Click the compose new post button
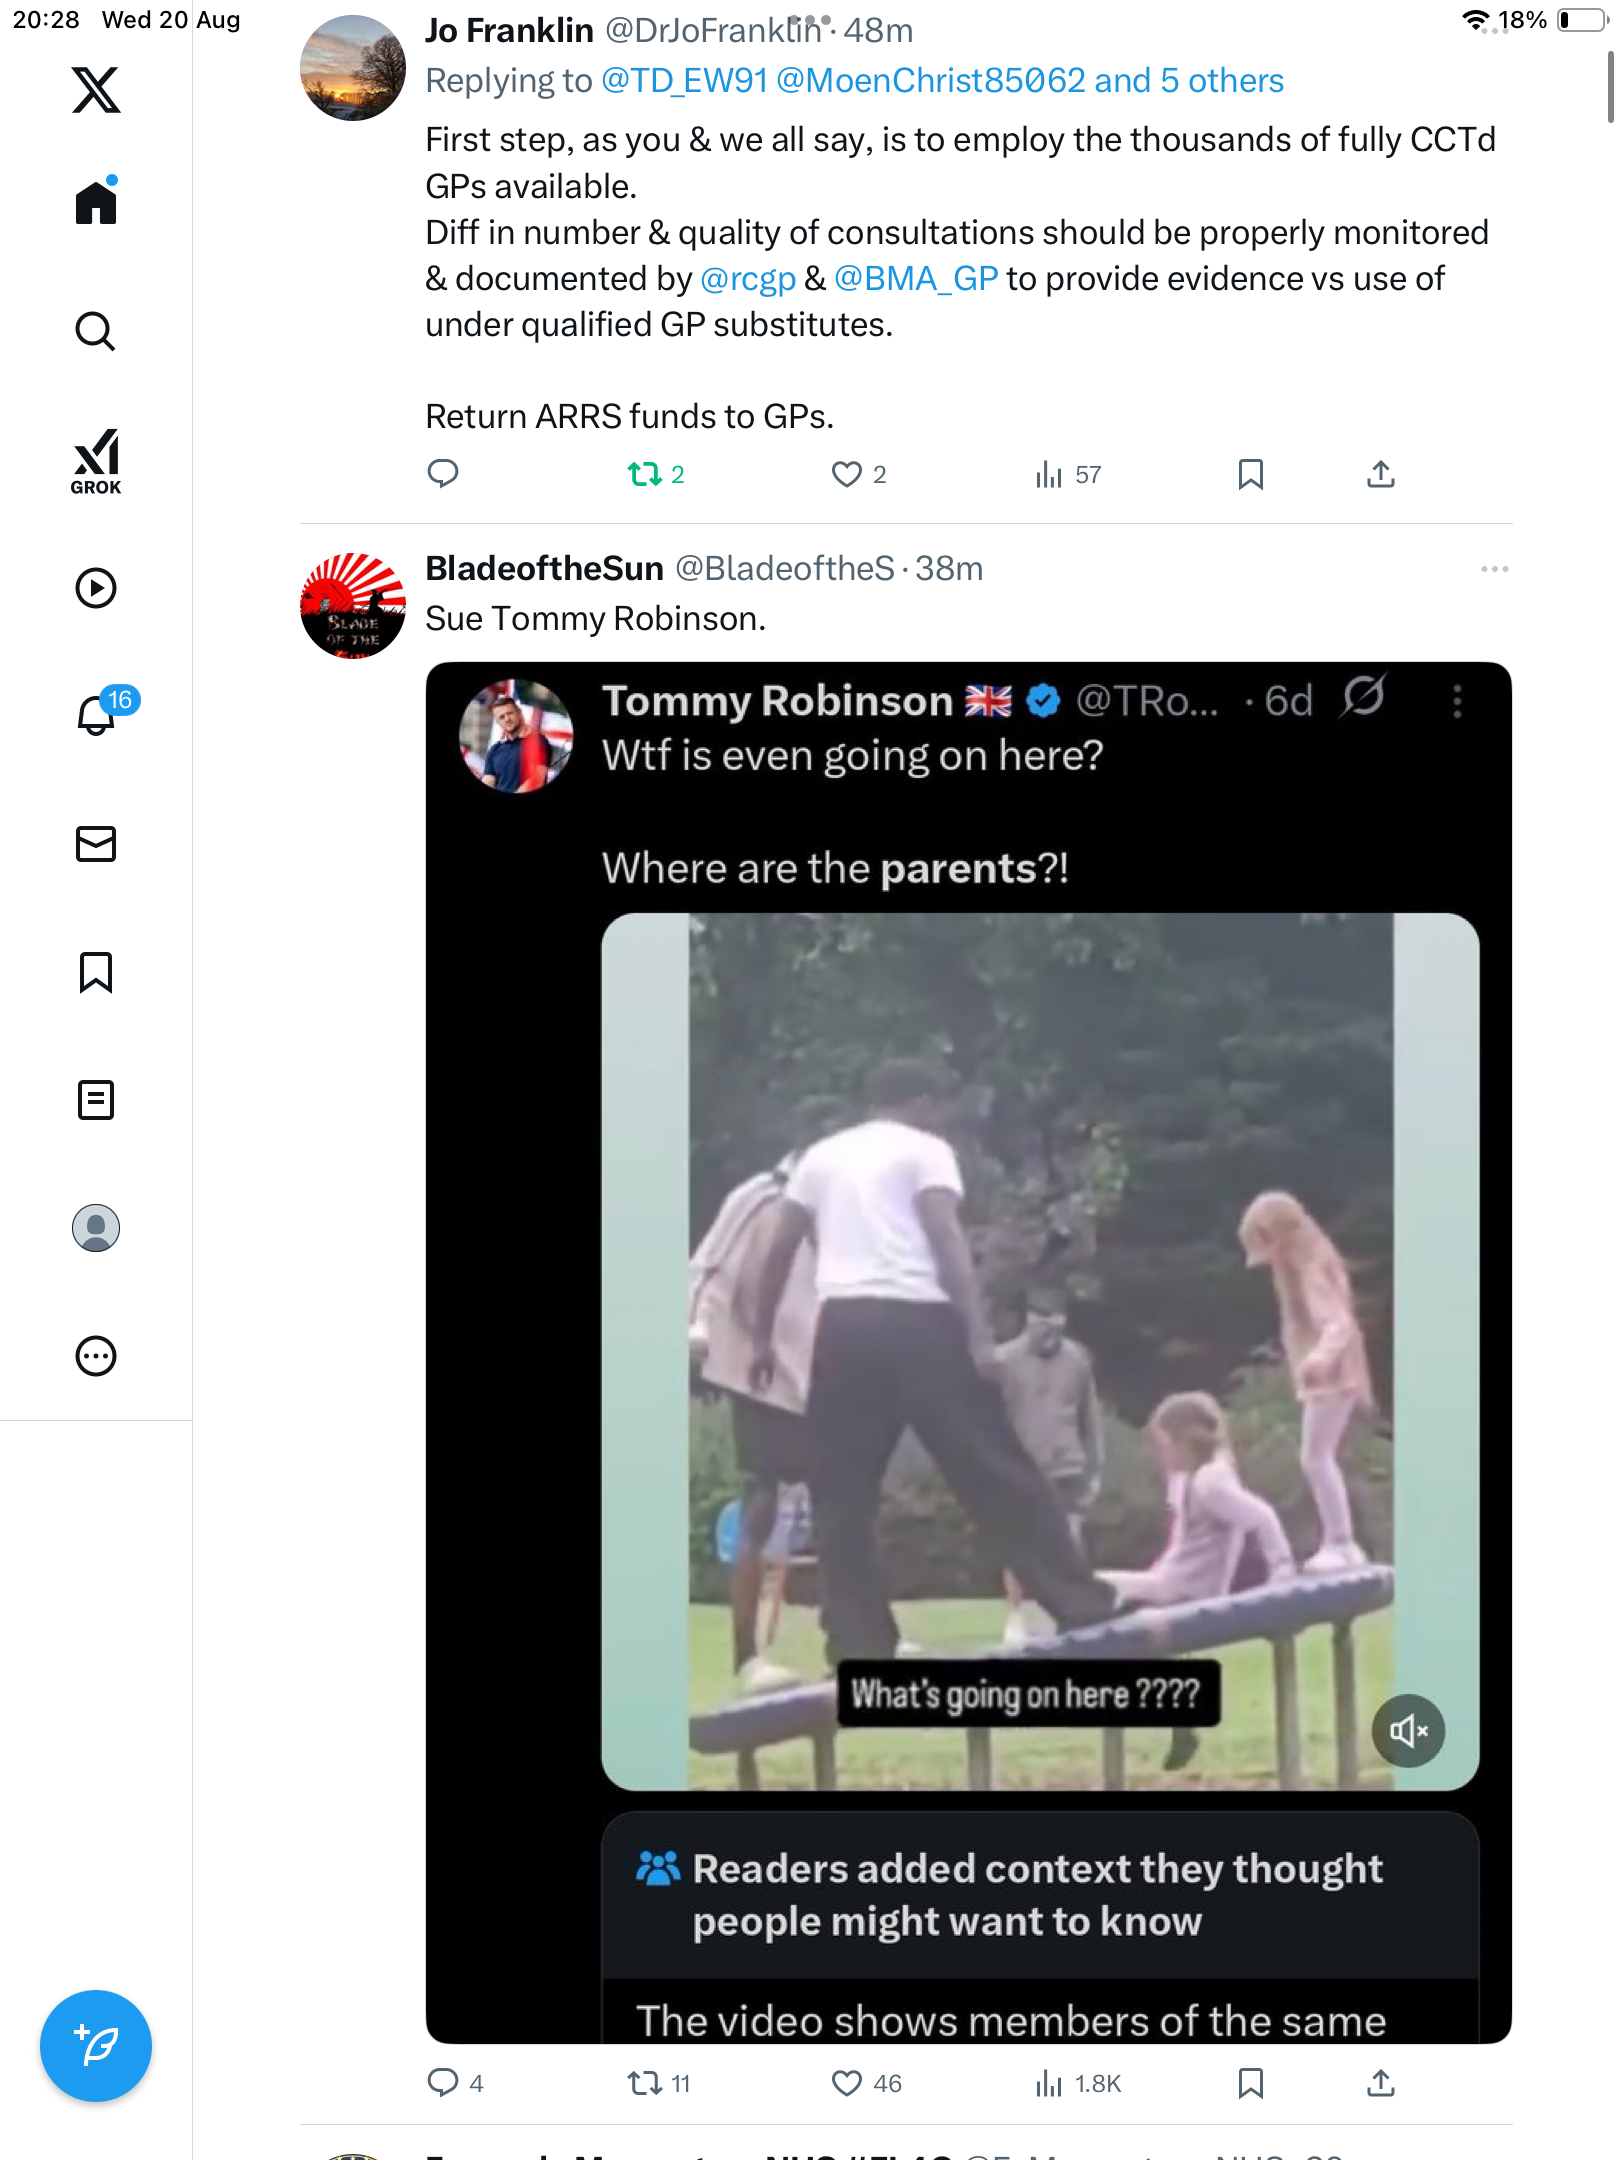Screen dimensions: 1620x2160 coord(96,2045)
